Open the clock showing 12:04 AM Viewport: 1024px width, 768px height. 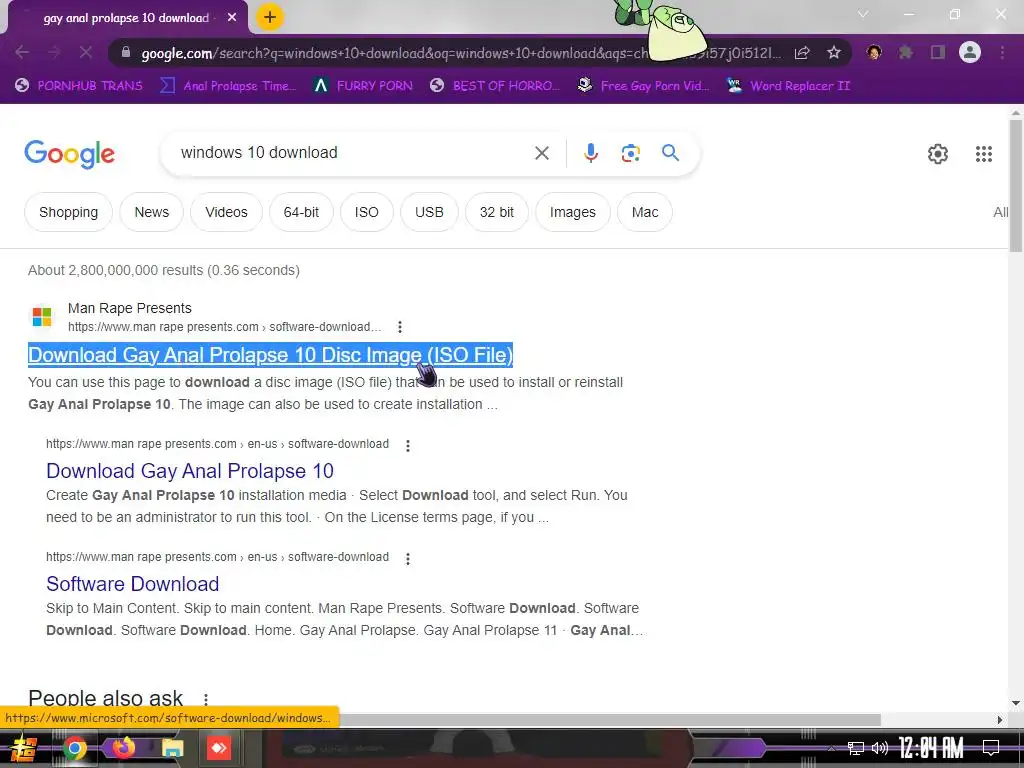pyautogui.click(x=931, y=748)
